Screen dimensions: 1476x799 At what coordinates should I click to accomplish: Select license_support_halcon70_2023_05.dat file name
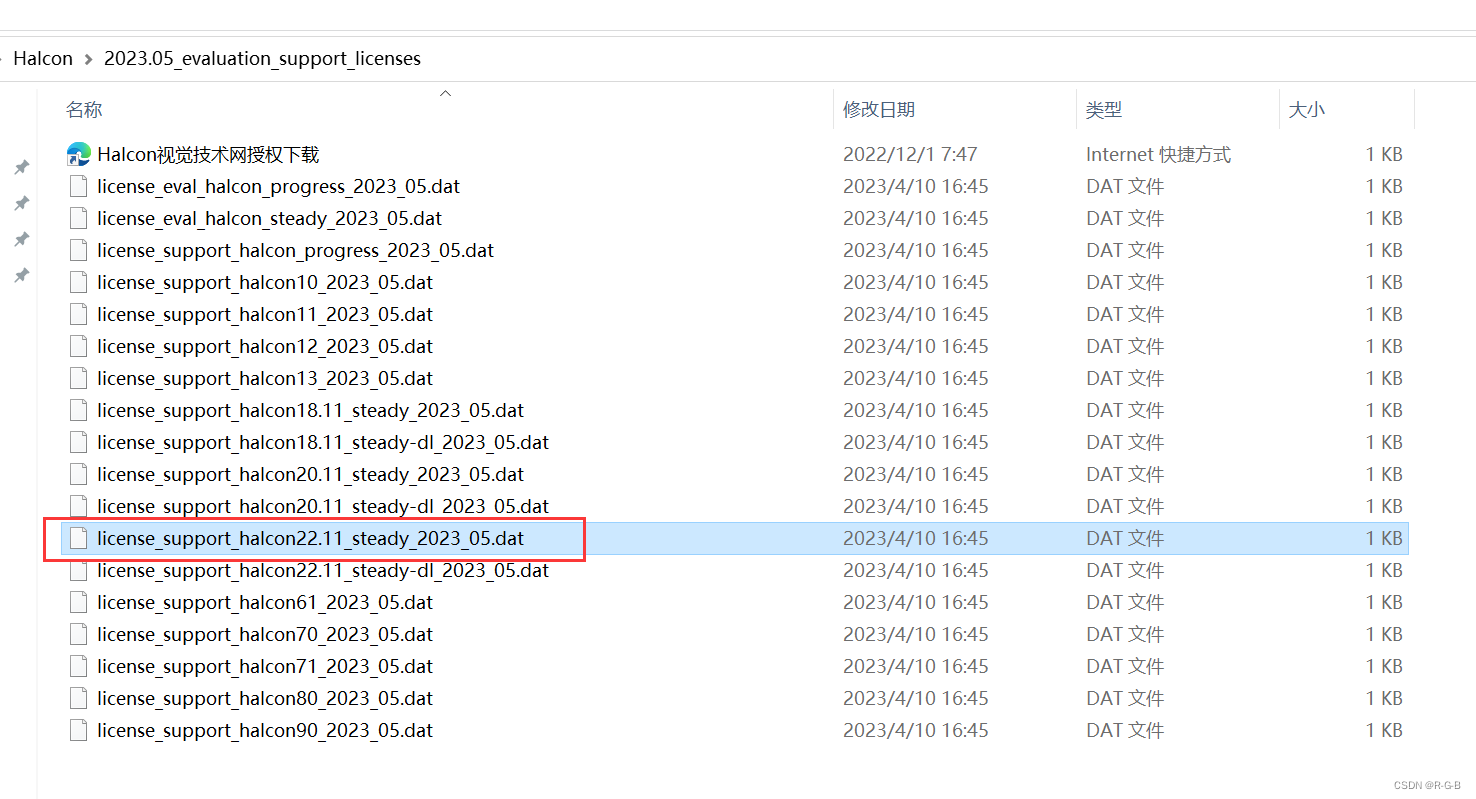coord(265,634)
